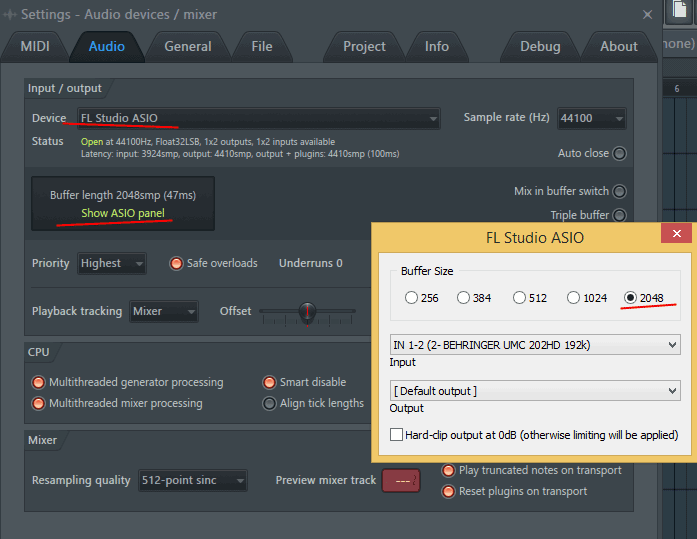697x539 pixels.
Task: Open the Playback tracking Mixer dropdown
Action: pyautogui.click(x=164, y=311)
